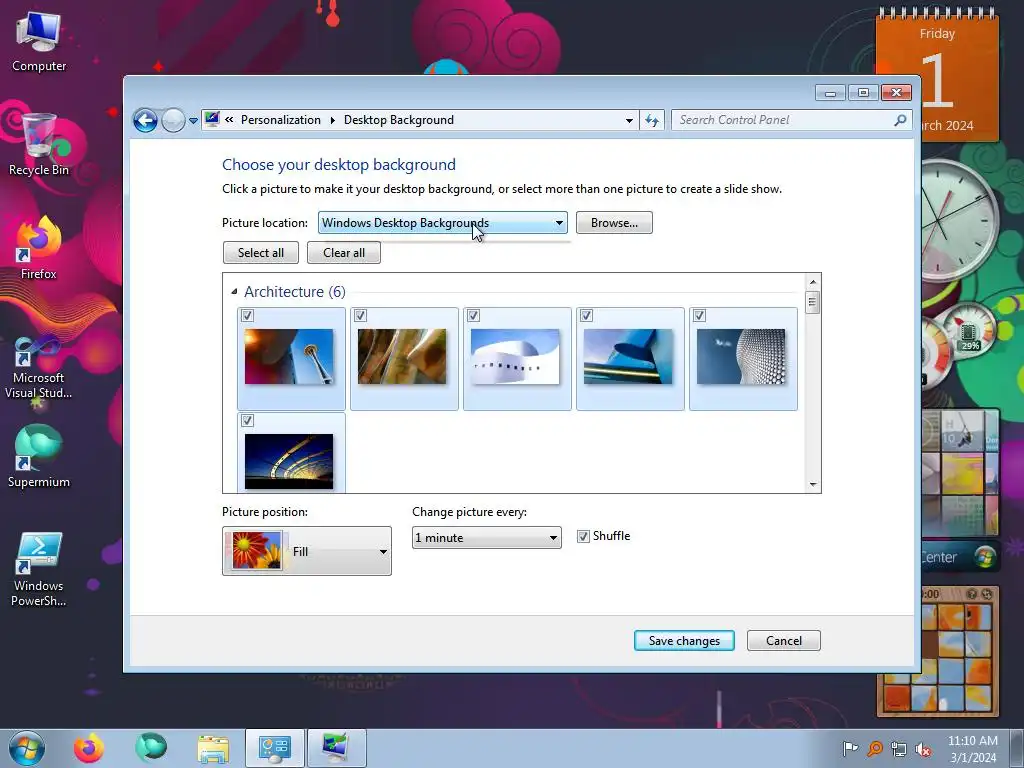This screenshot has height=768, width=1024.
Task: Click the analog clock gadget
Action: [x=958, y=220]
